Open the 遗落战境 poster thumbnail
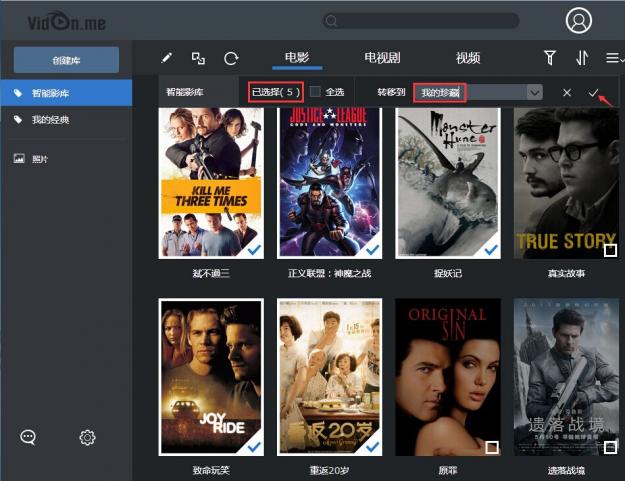 pos(566,377)
